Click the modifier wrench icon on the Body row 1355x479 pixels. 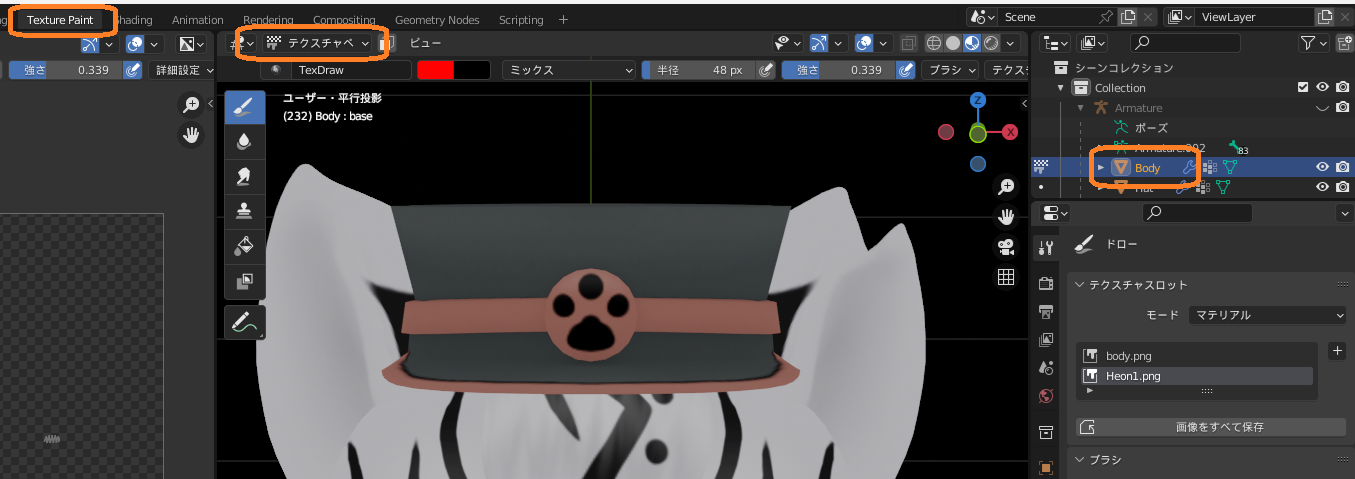1188,167
